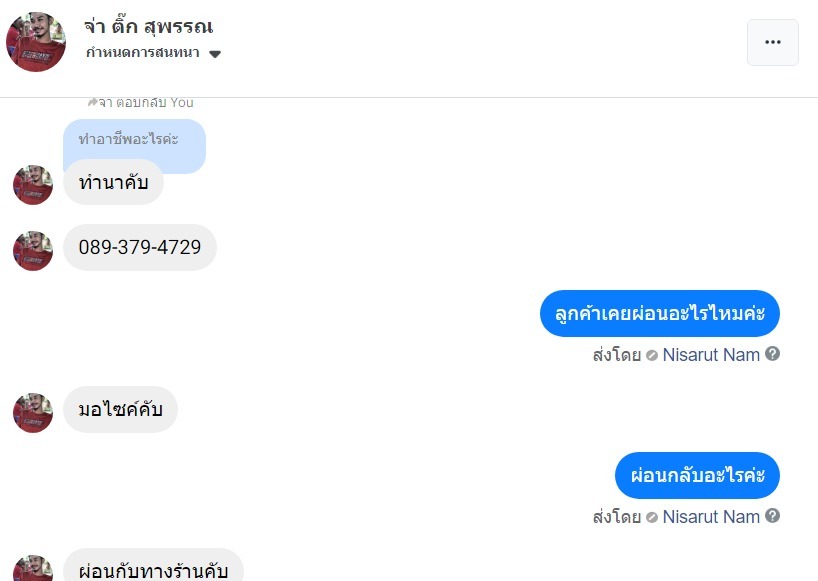Click the avatar beside มอไซค์คับ message
The height and width of the screenshot is (581, 818).
33,412
